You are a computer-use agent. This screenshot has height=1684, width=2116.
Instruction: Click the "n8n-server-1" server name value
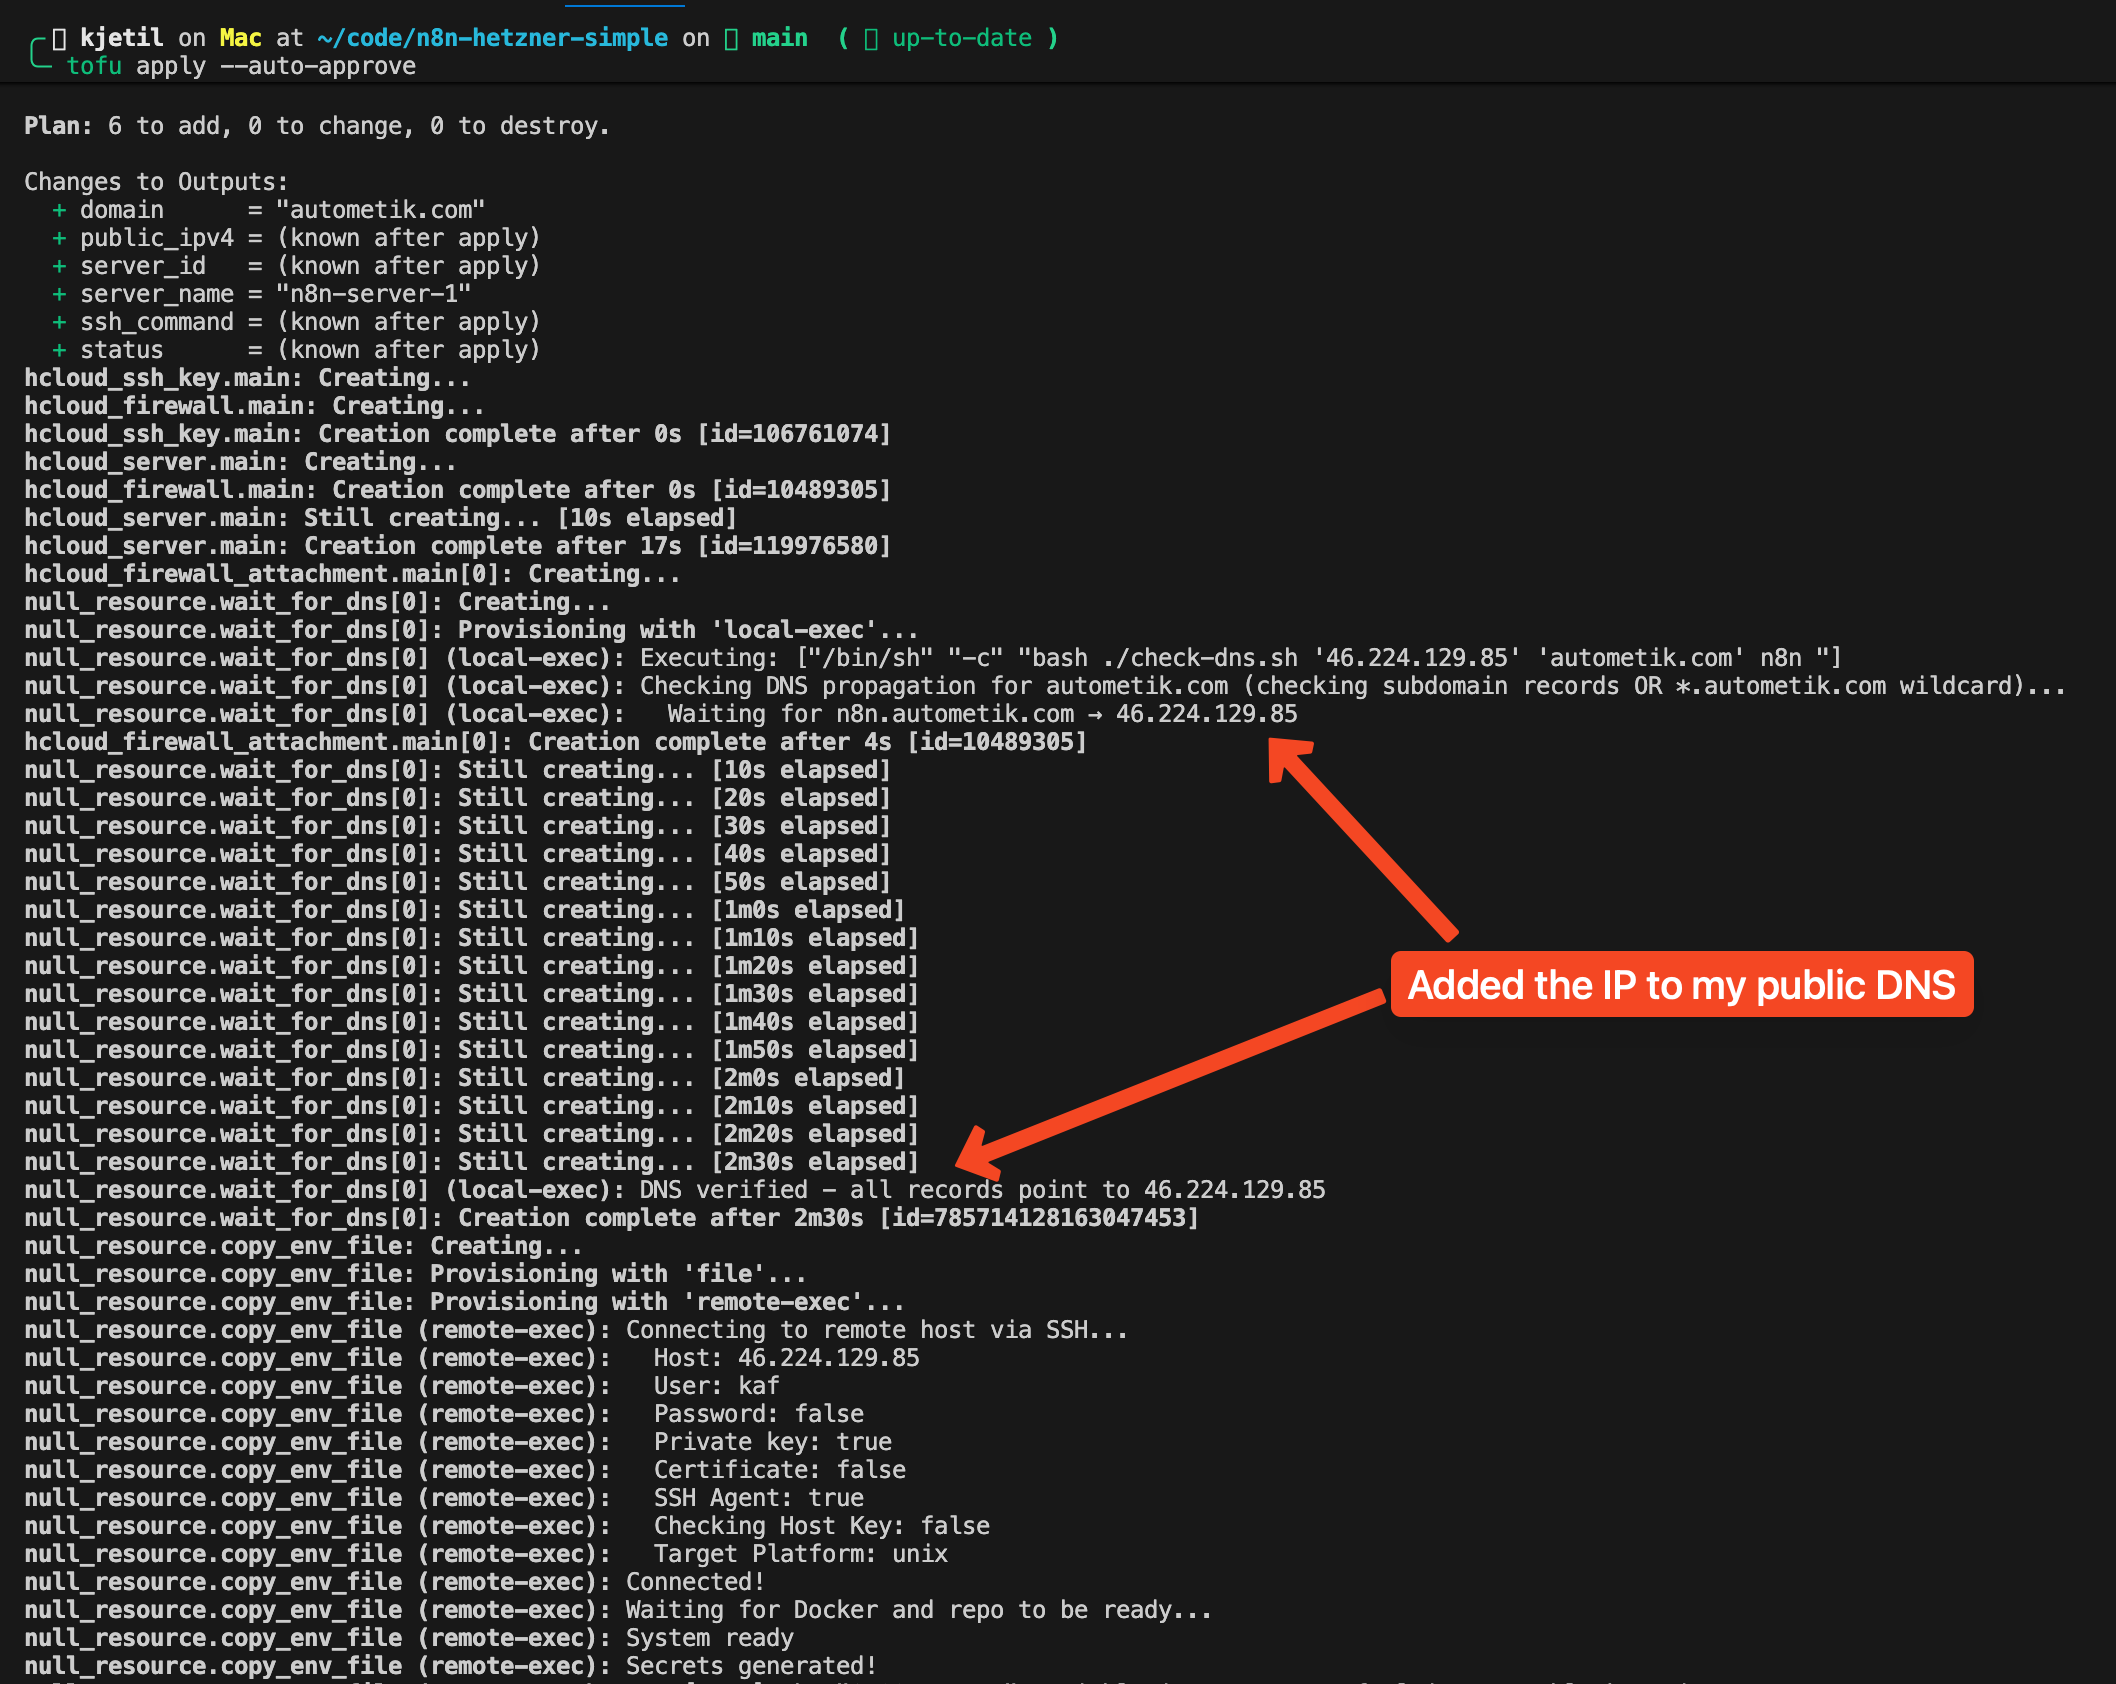pyautogui.click(x=373, y=294)
